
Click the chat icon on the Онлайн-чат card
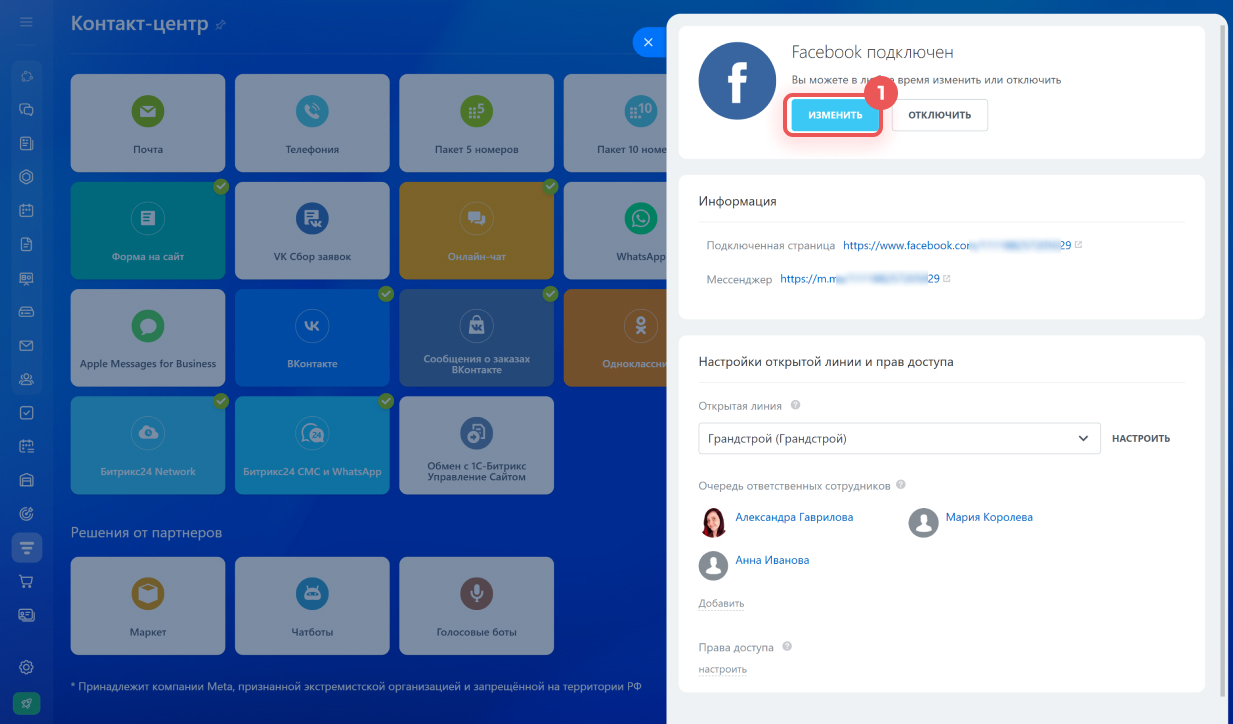[476, 217]
